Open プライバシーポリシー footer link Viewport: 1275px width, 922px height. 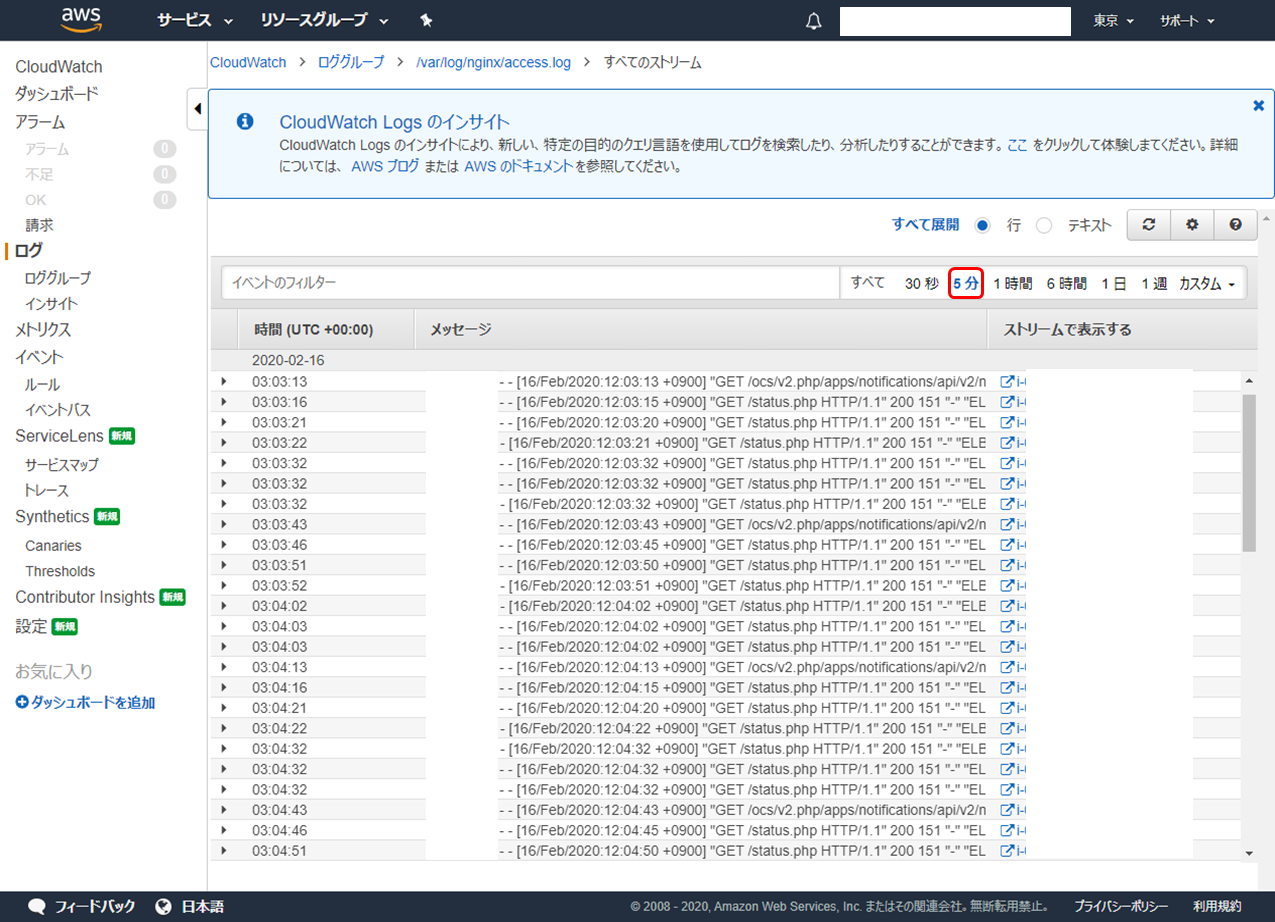pyautogui.click(x=1121, y=907)
